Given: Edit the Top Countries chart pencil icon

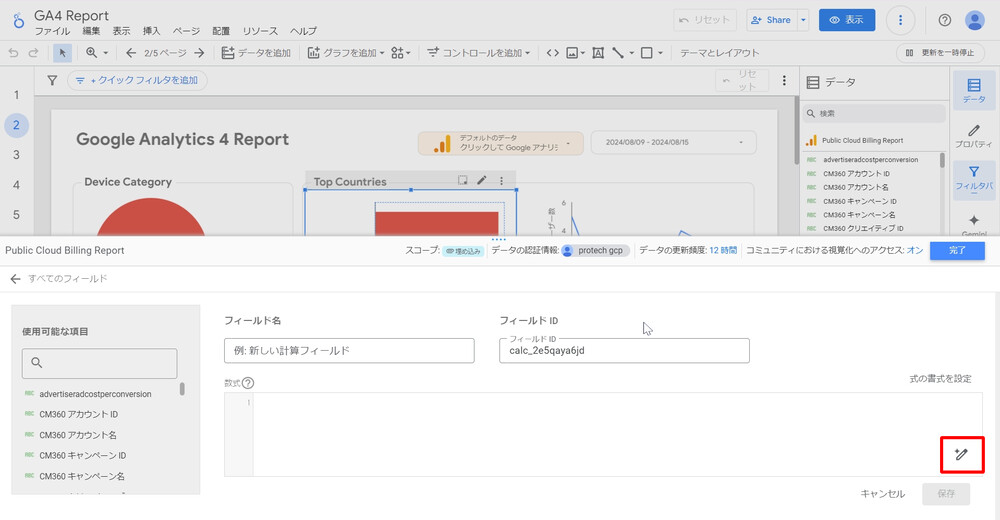Looking at the screenshot, I should 482,181.
